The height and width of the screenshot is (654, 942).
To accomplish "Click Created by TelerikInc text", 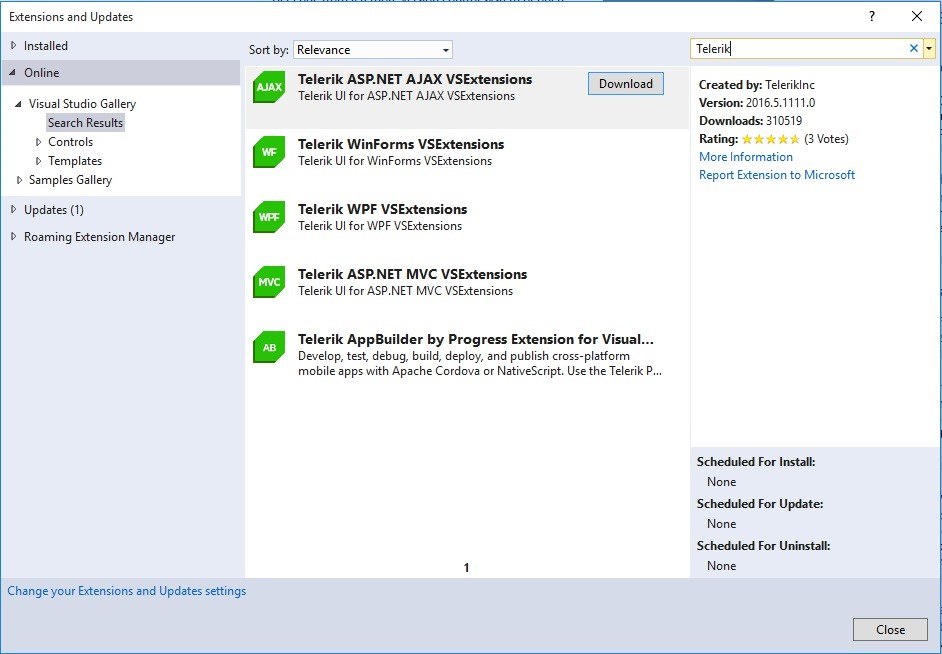I will 756,85.
